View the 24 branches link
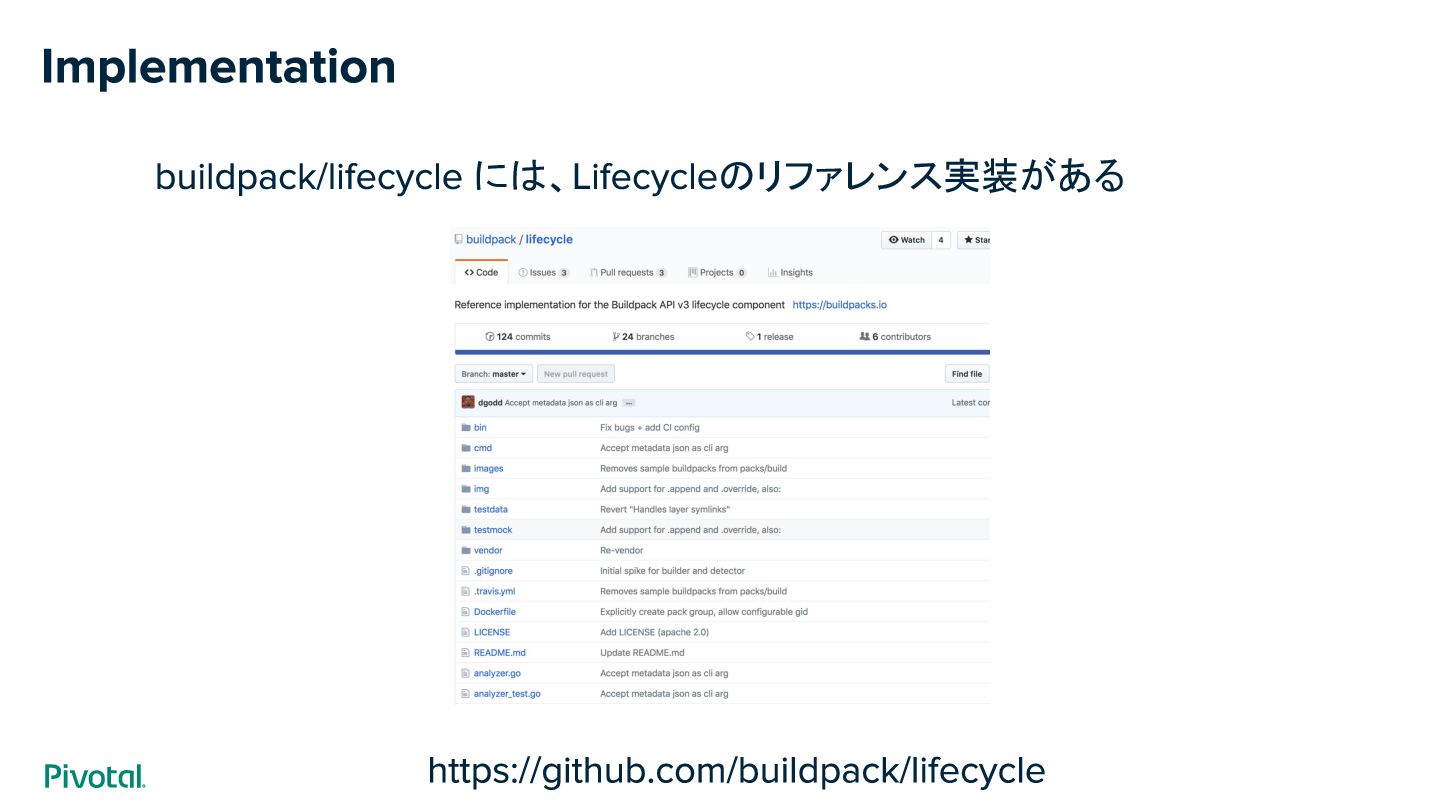This screenshot has width=1440, height=810. (x=644, y=337)
